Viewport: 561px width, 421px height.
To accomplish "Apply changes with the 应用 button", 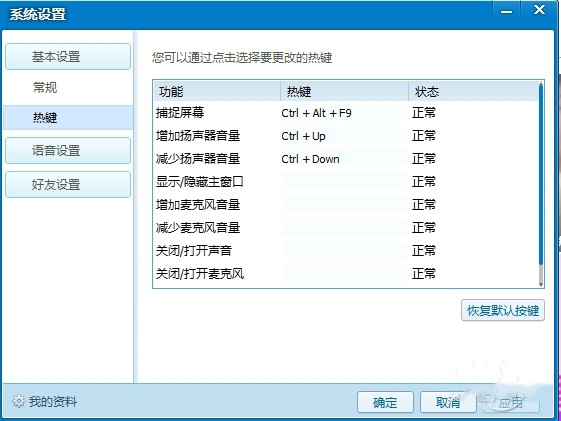I will tap(511, 402).
